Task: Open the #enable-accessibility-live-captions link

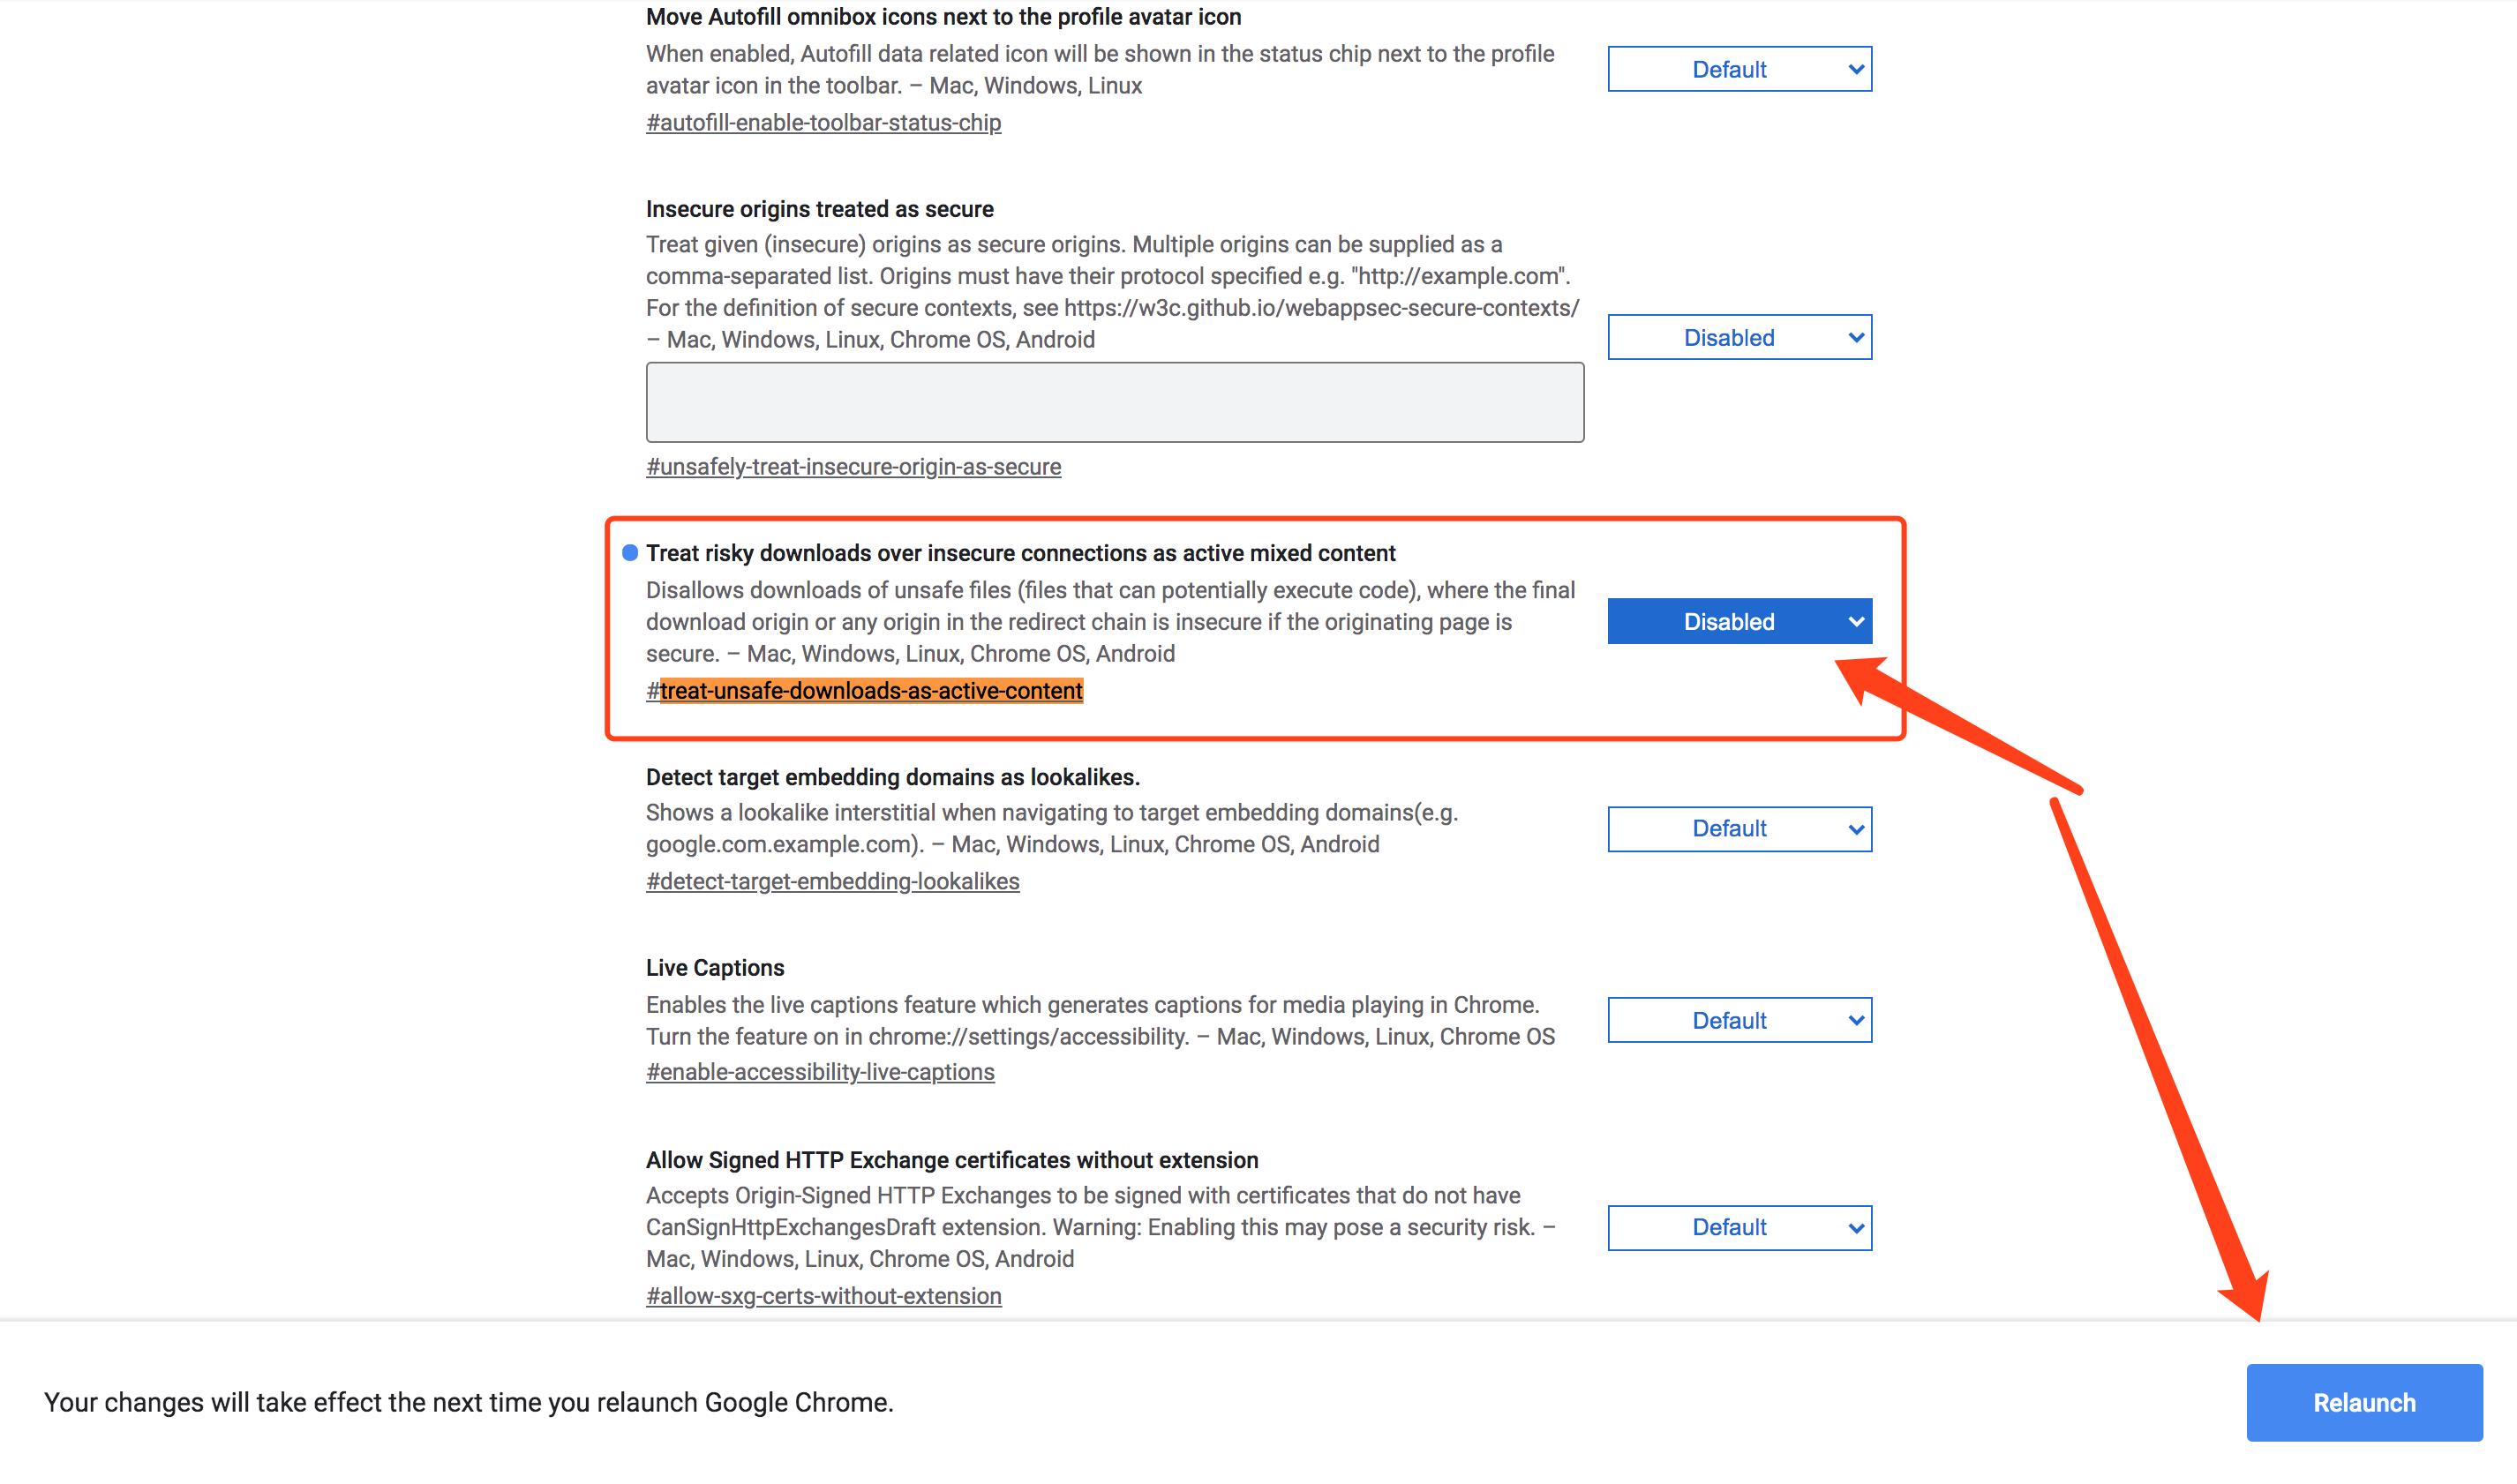Action: (821, 1071)
